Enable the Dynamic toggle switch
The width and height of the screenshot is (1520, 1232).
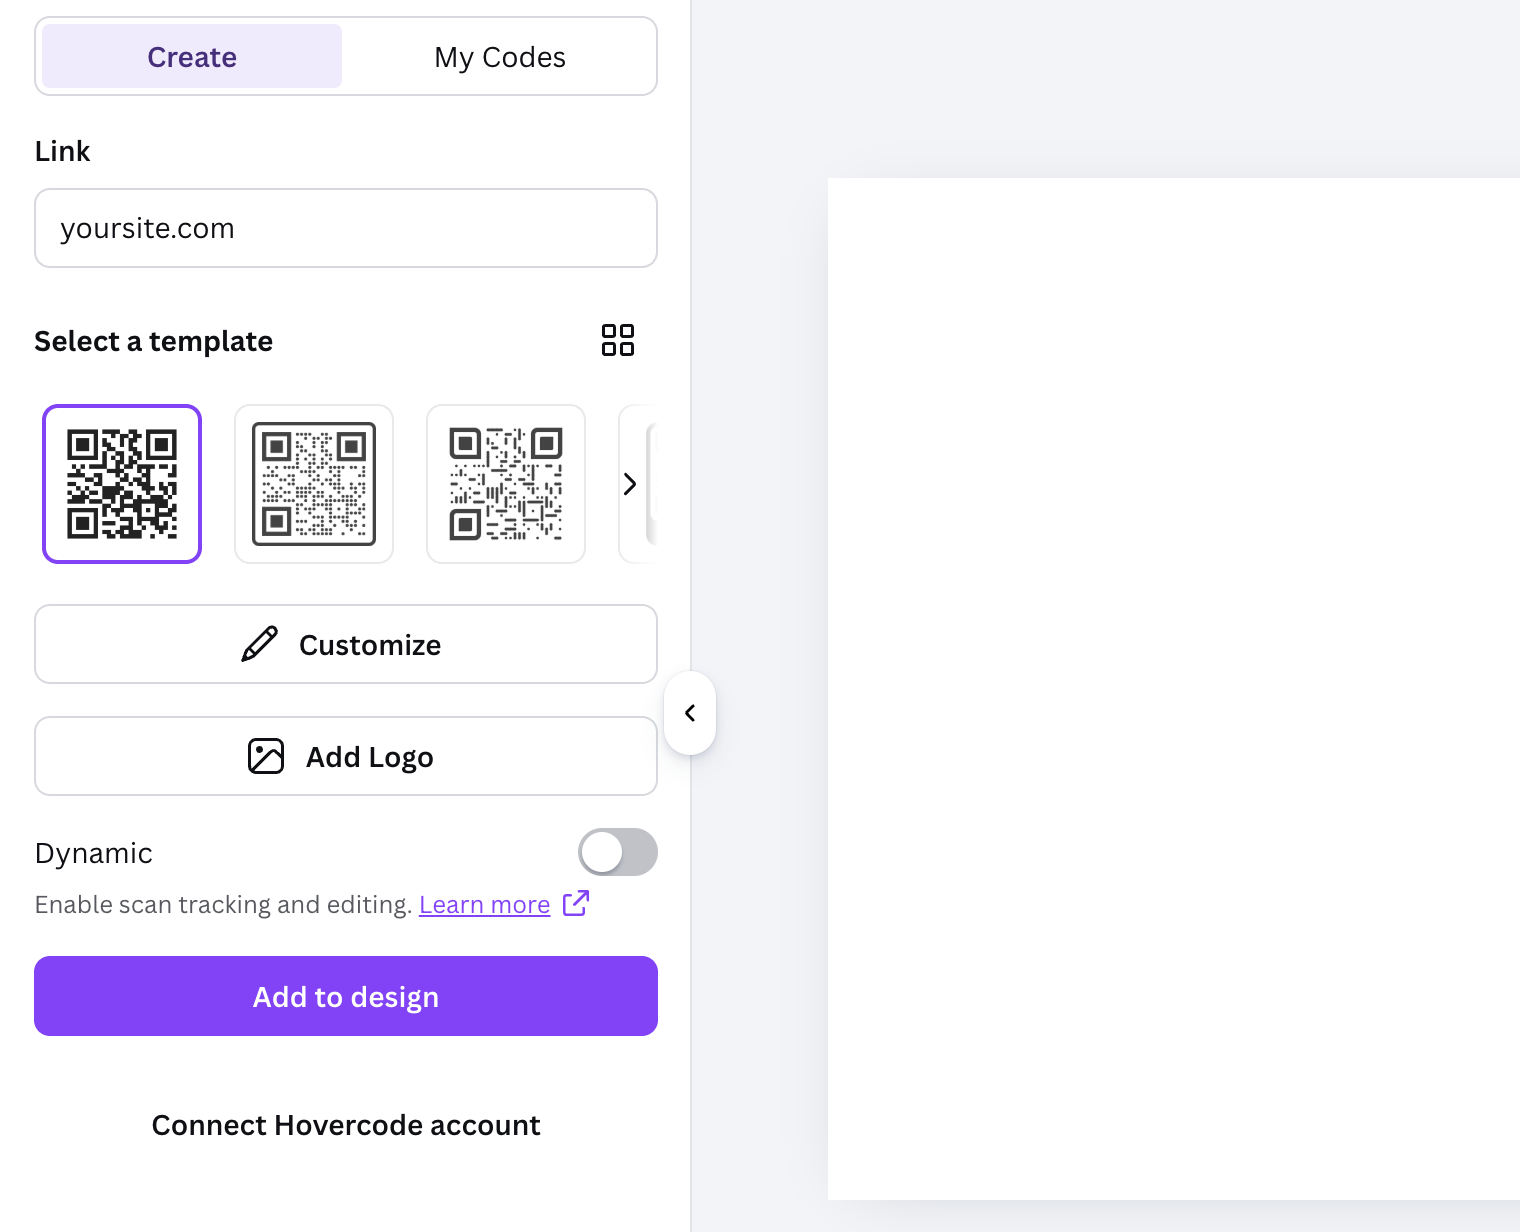click(617, 852)
